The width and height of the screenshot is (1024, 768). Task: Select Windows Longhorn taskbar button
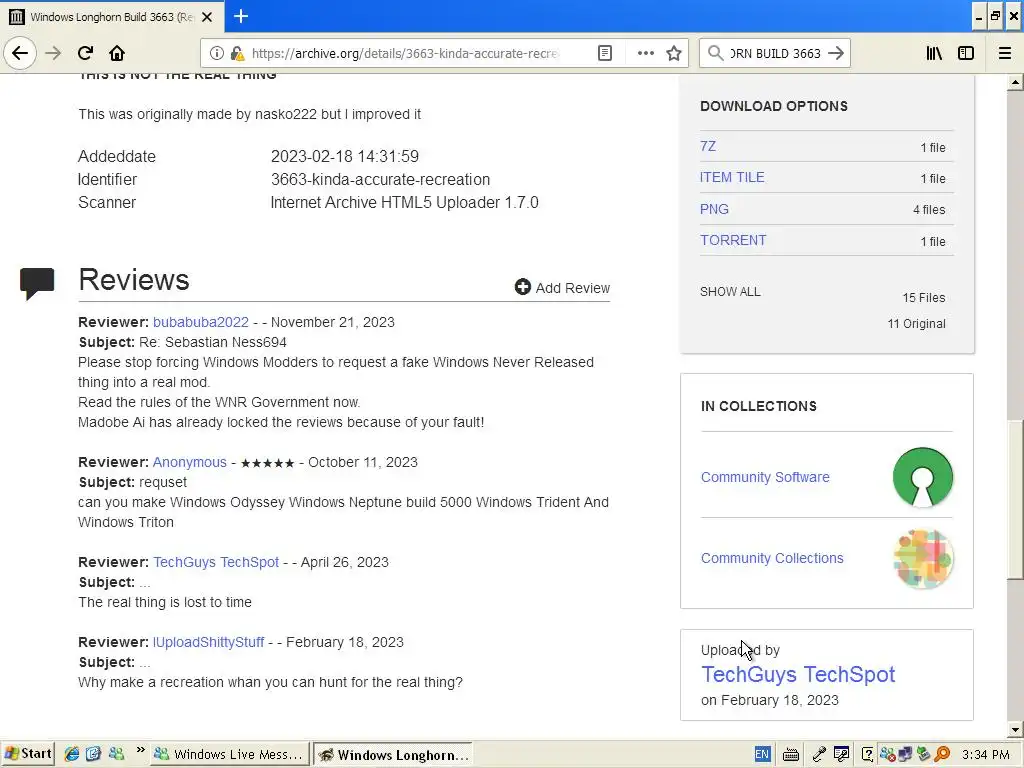(394, 754)
